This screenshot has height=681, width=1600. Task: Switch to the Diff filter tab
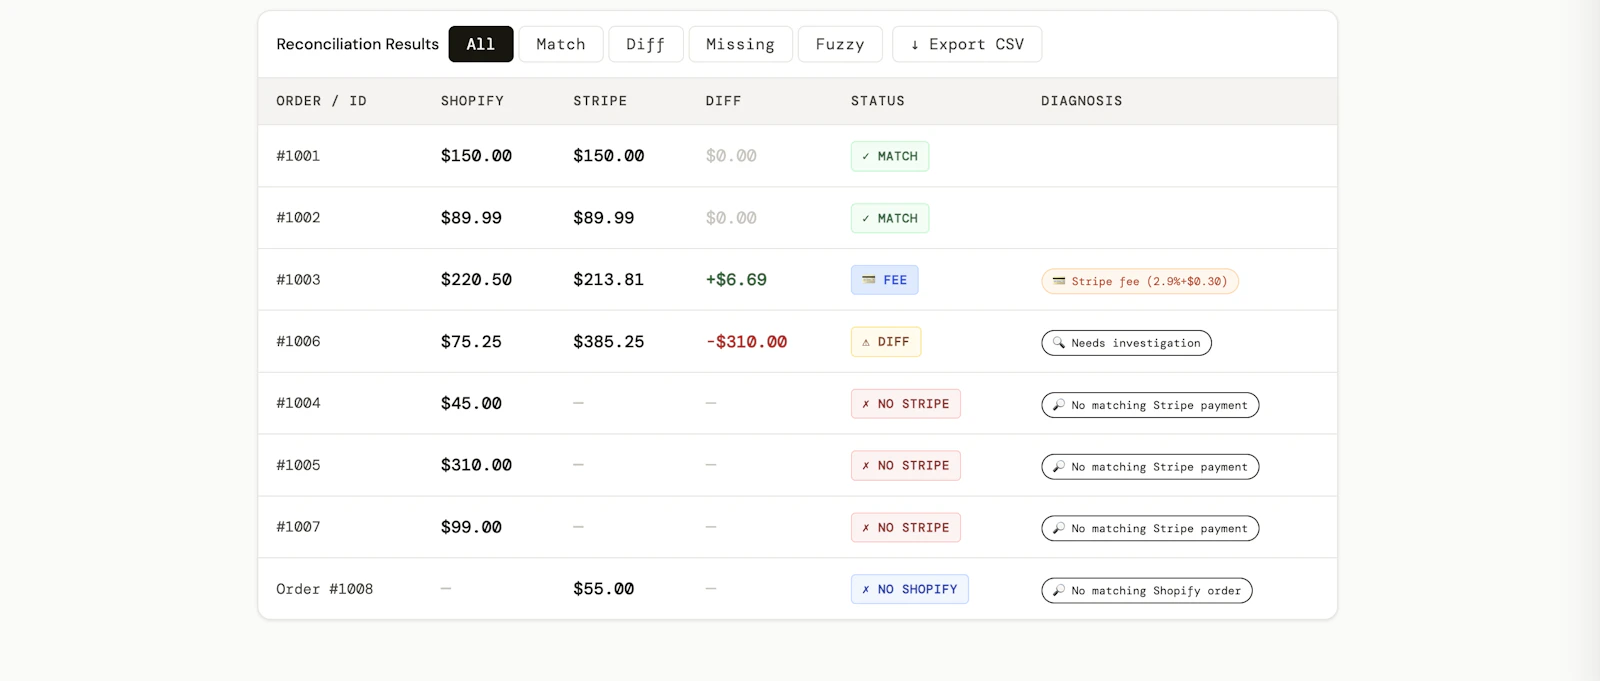coord(646,44)
